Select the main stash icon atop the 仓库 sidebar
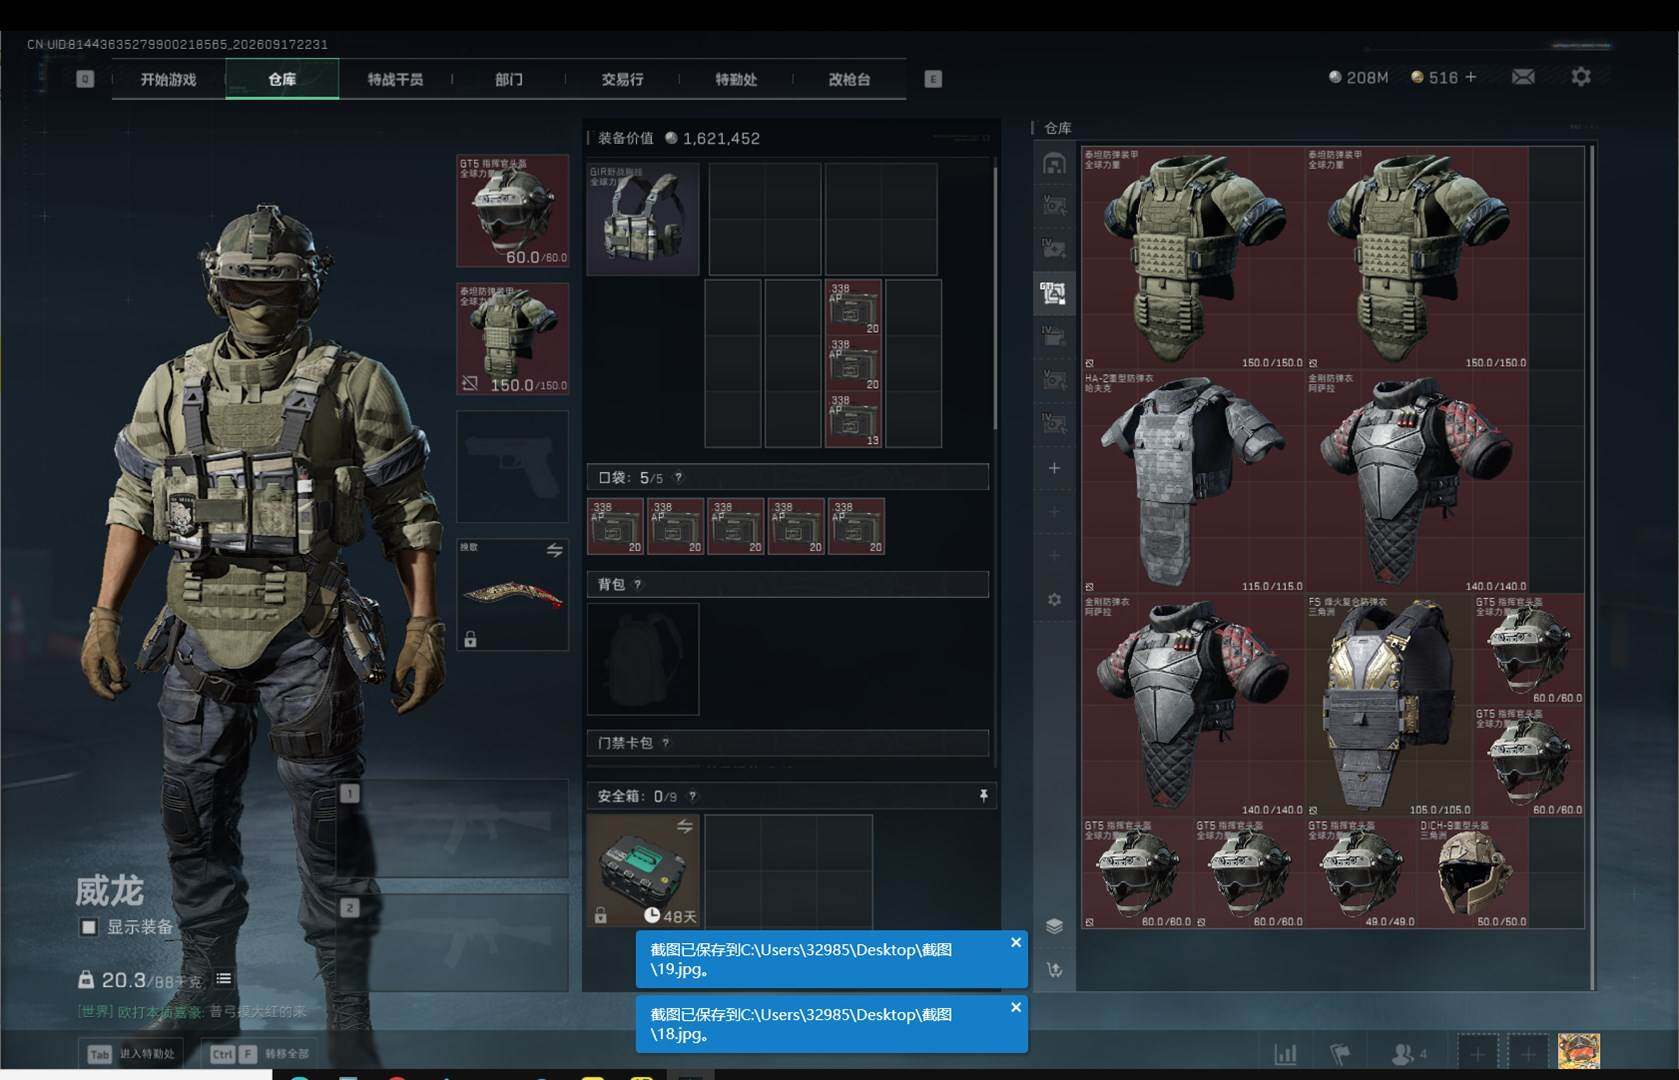Viewport: 1679px width, 1080px height. tap(1054, 163)
